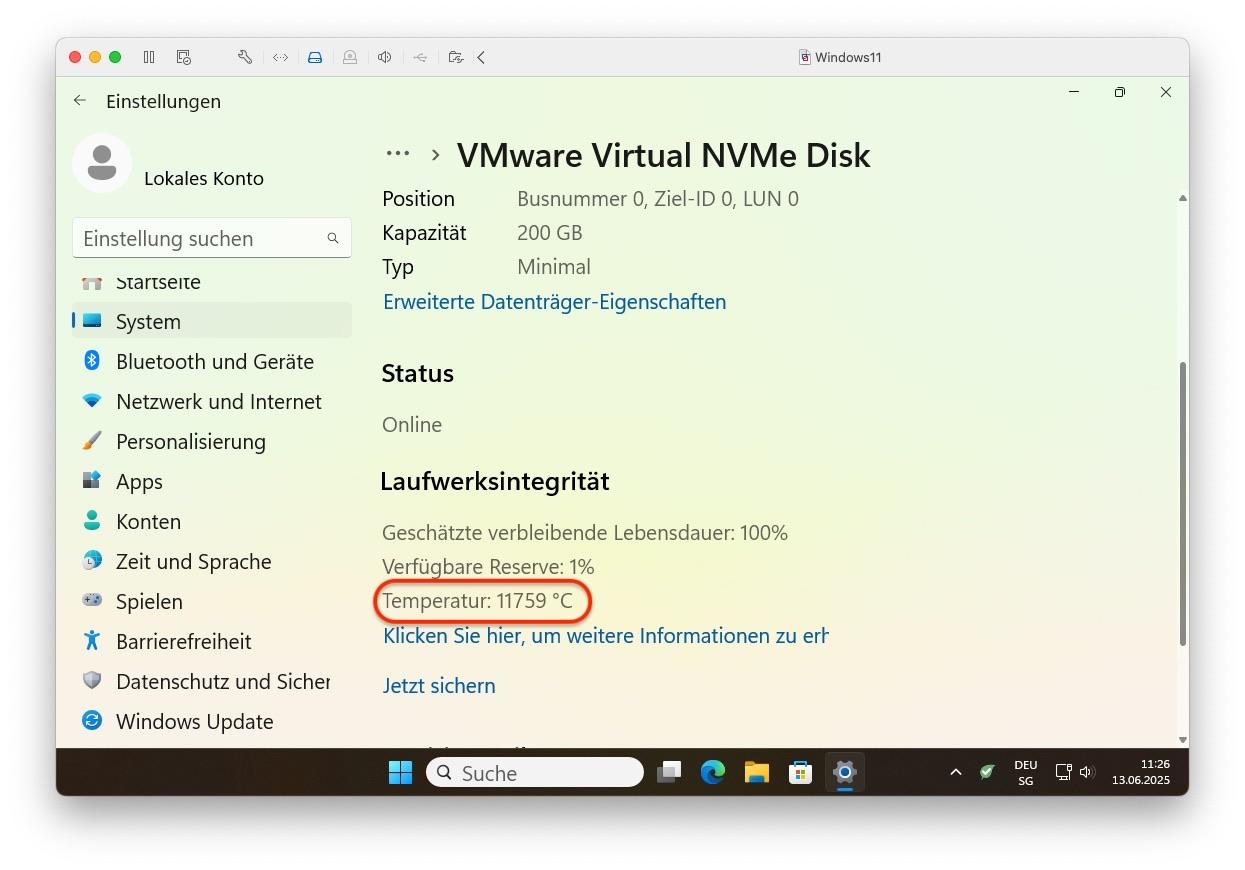Click the Temperatur: 11759 °C value
Image resolution: width=1245 pixels, height=870 pixels.
pos(478,601)
